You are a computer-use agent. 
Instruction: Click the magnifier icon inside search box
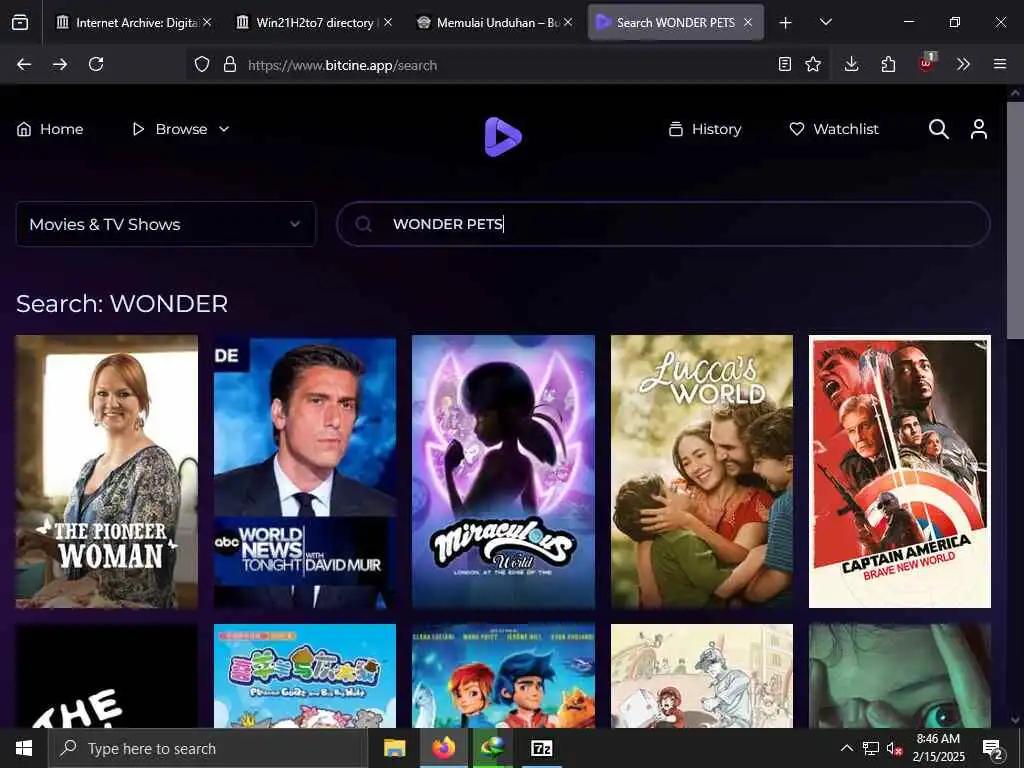(x=364, y=225)
